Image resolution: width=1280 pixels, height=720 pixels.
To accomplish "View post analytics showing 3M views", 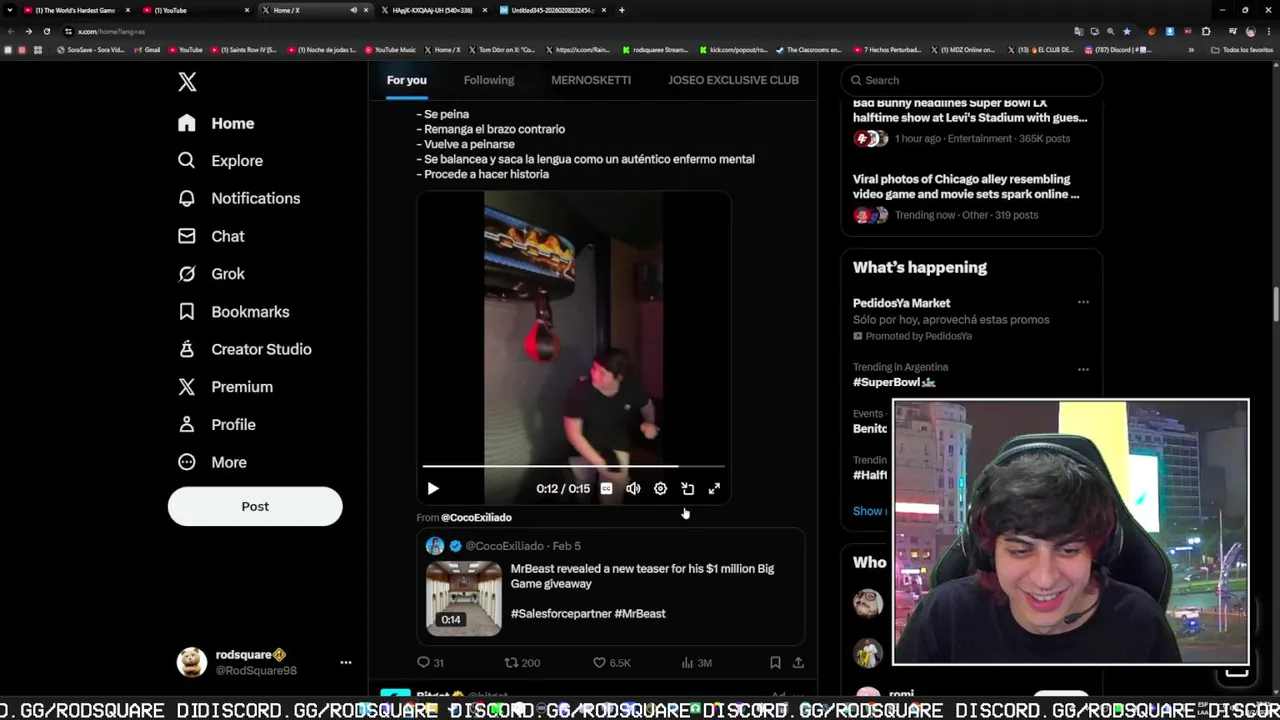I will (696, 662).
